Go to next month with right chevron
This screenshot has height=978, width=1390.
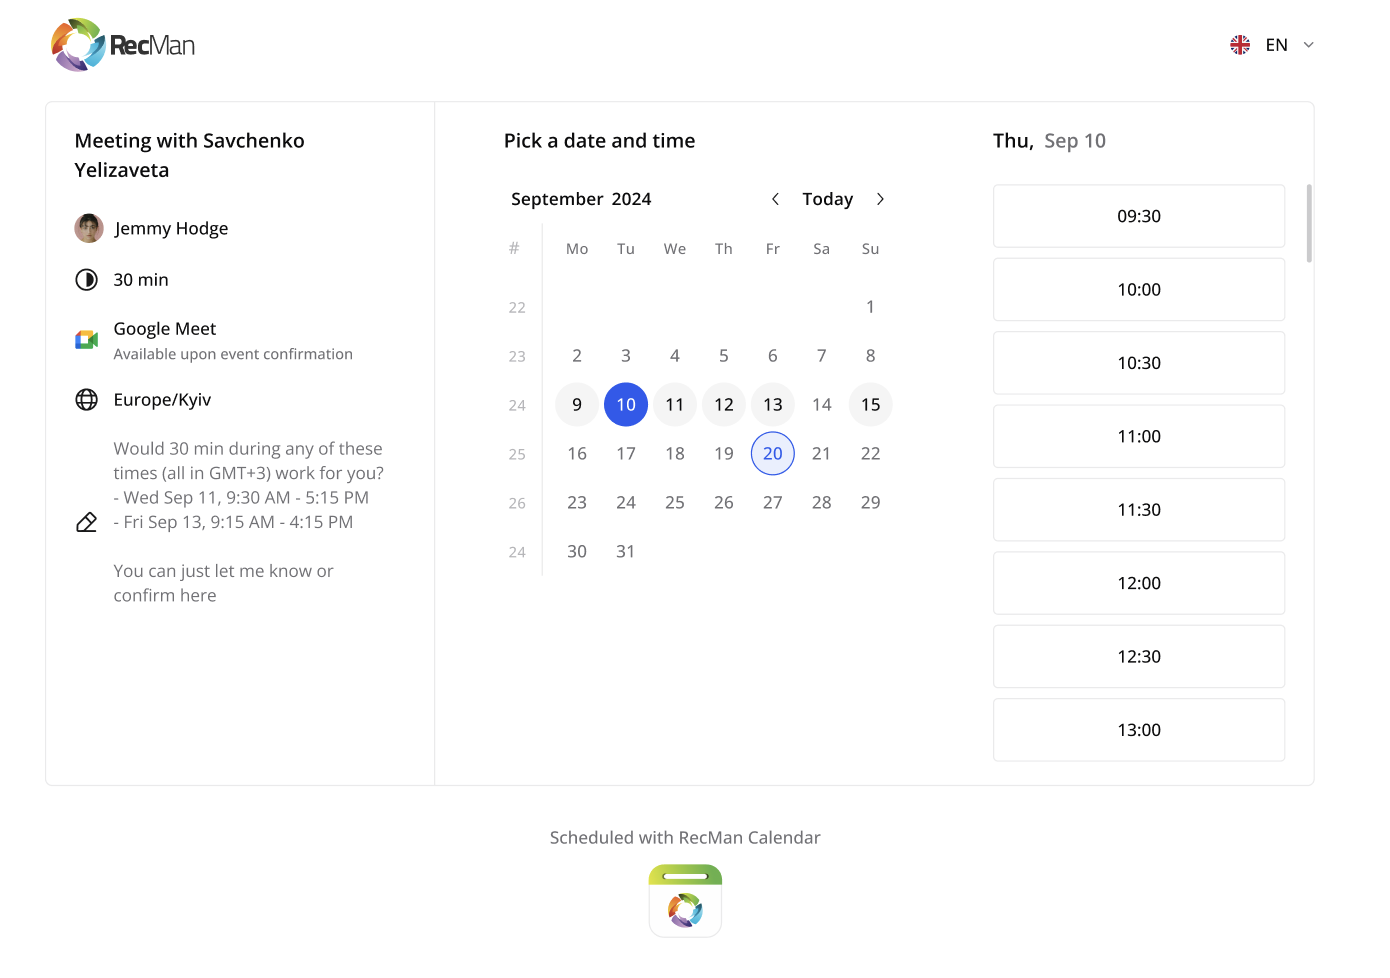point(880,199)
